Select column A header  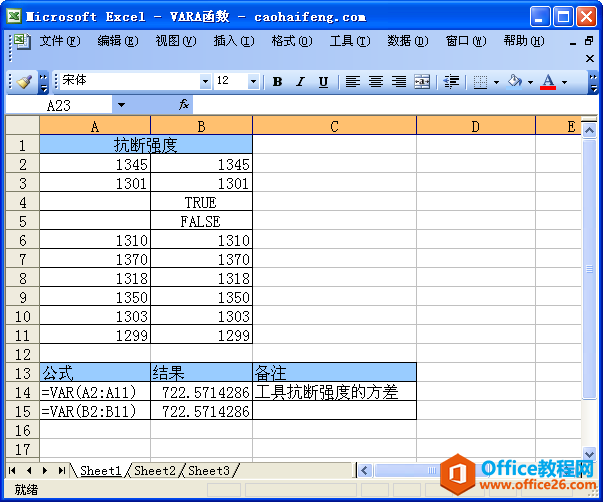(95, 126)
